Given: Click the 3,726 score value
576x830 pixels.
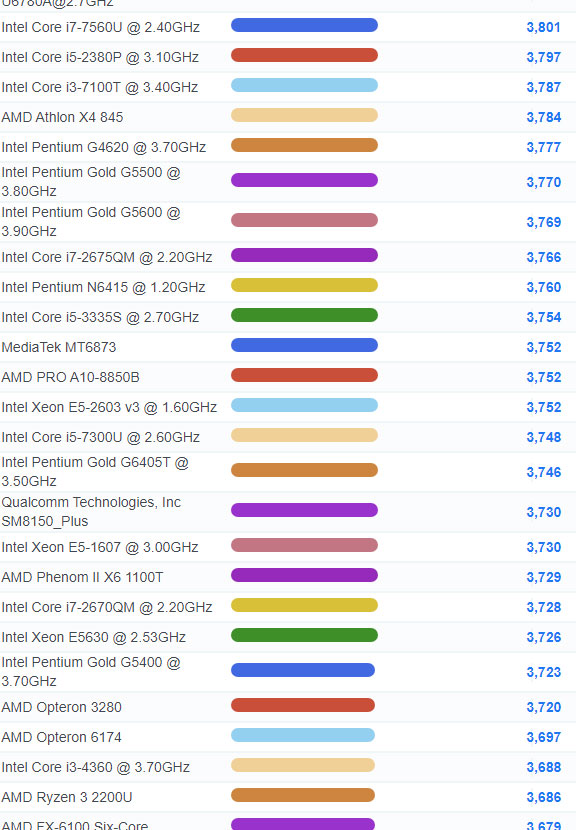Looking at the screenshot, I should 544,637.
